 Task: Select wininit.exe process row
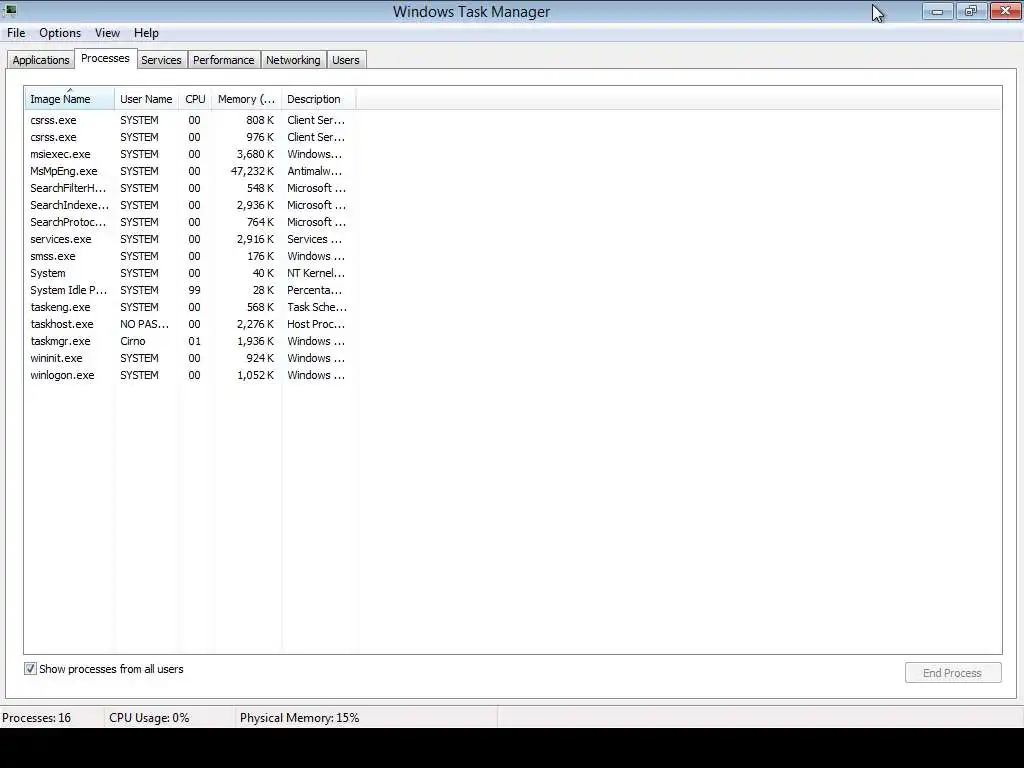tap(189, 358)
